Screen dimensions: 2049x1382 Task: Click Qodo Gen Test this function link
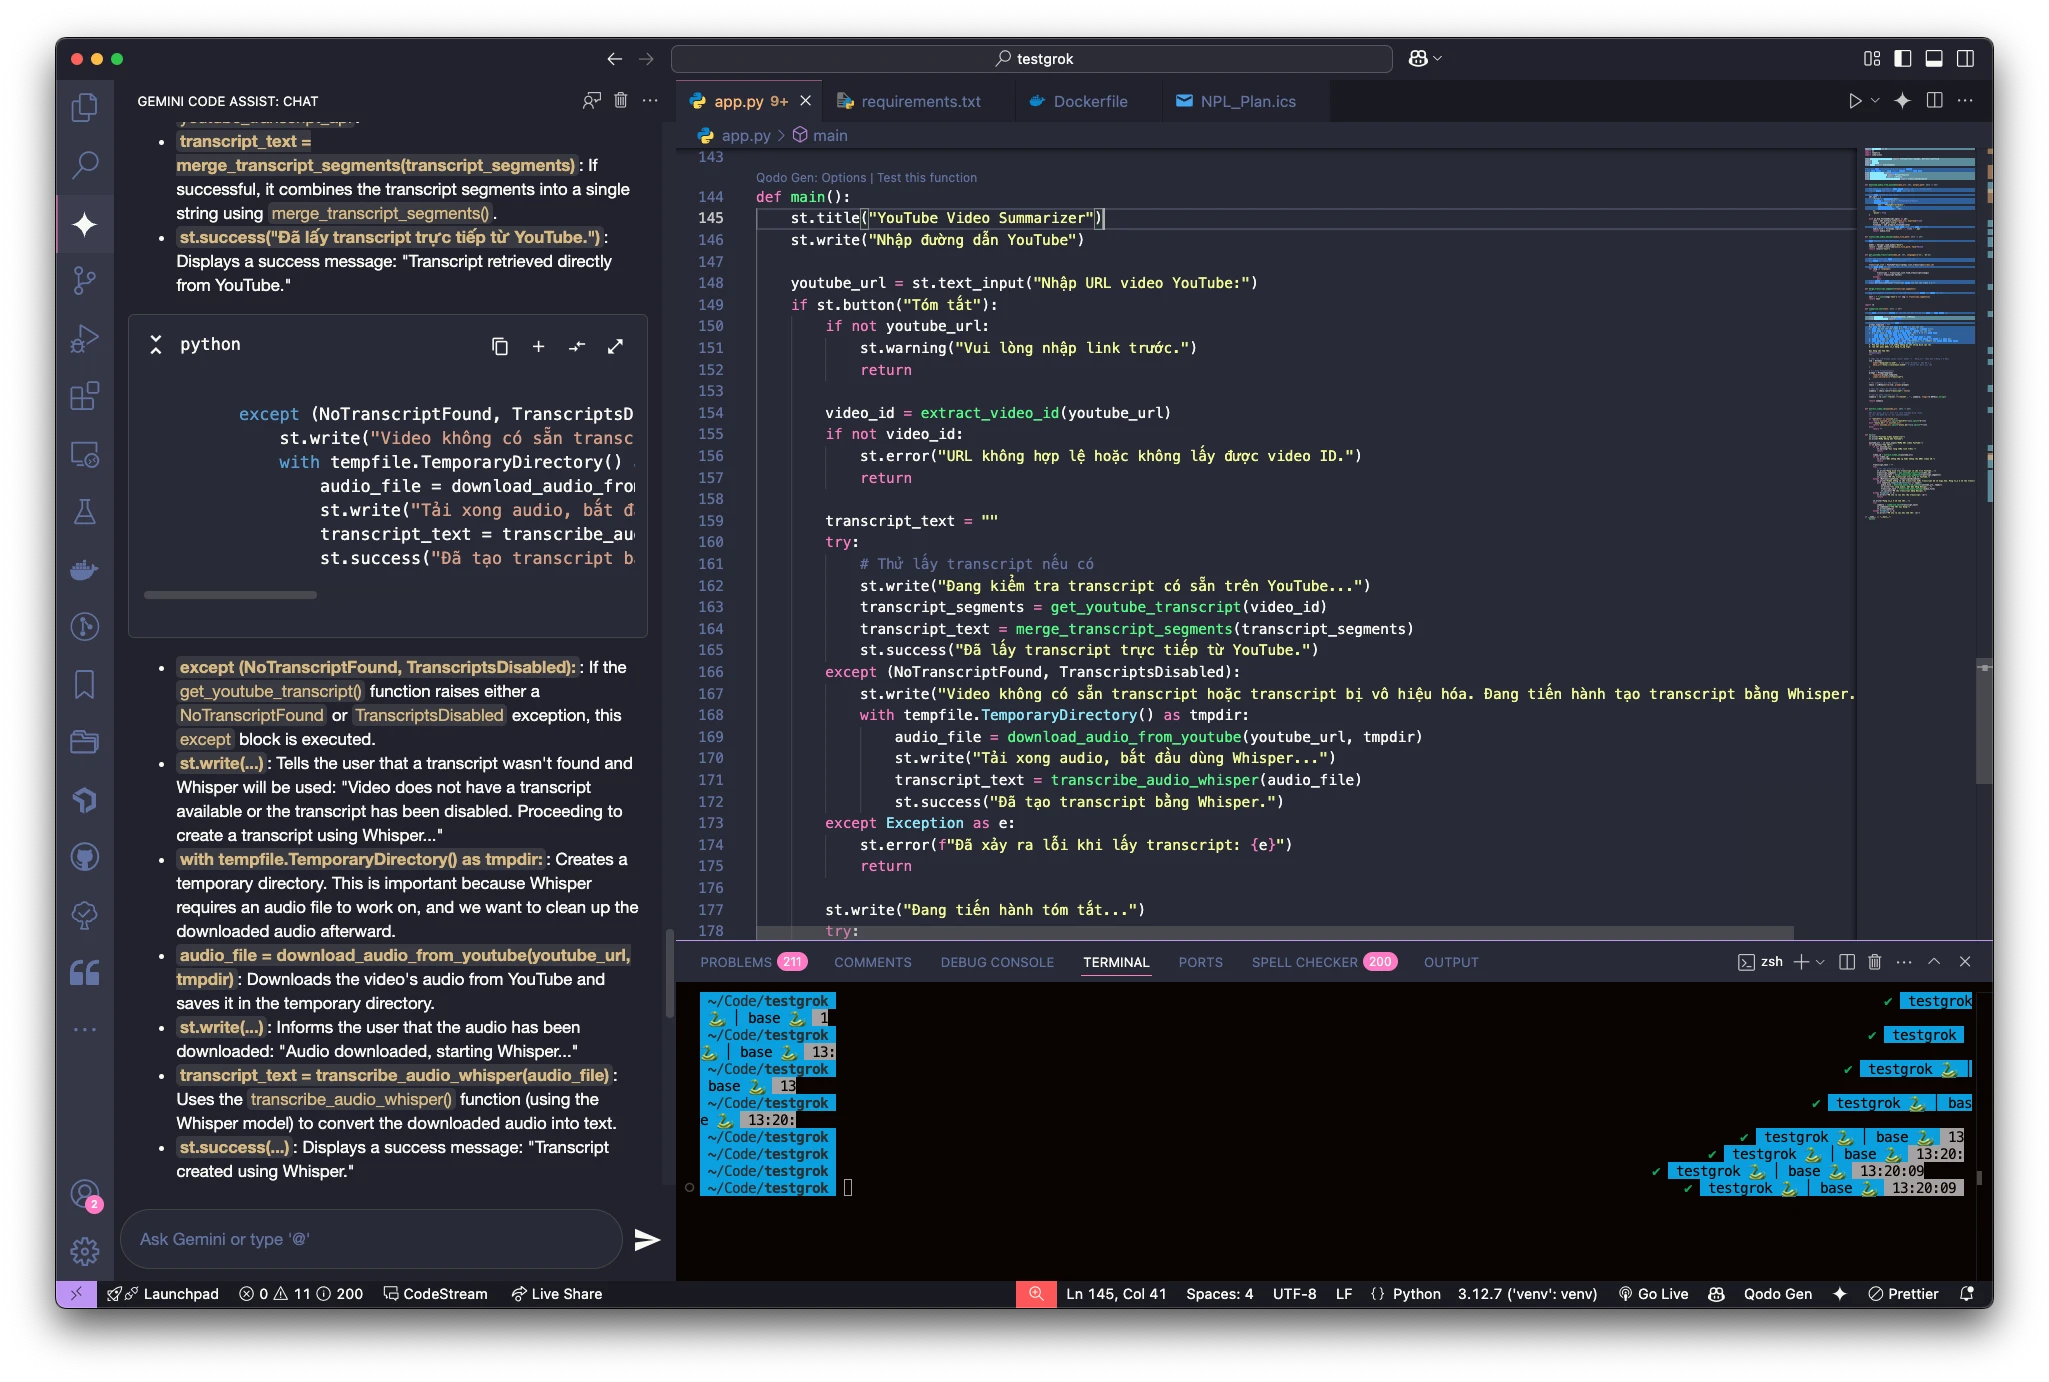[x=927, y=178]
